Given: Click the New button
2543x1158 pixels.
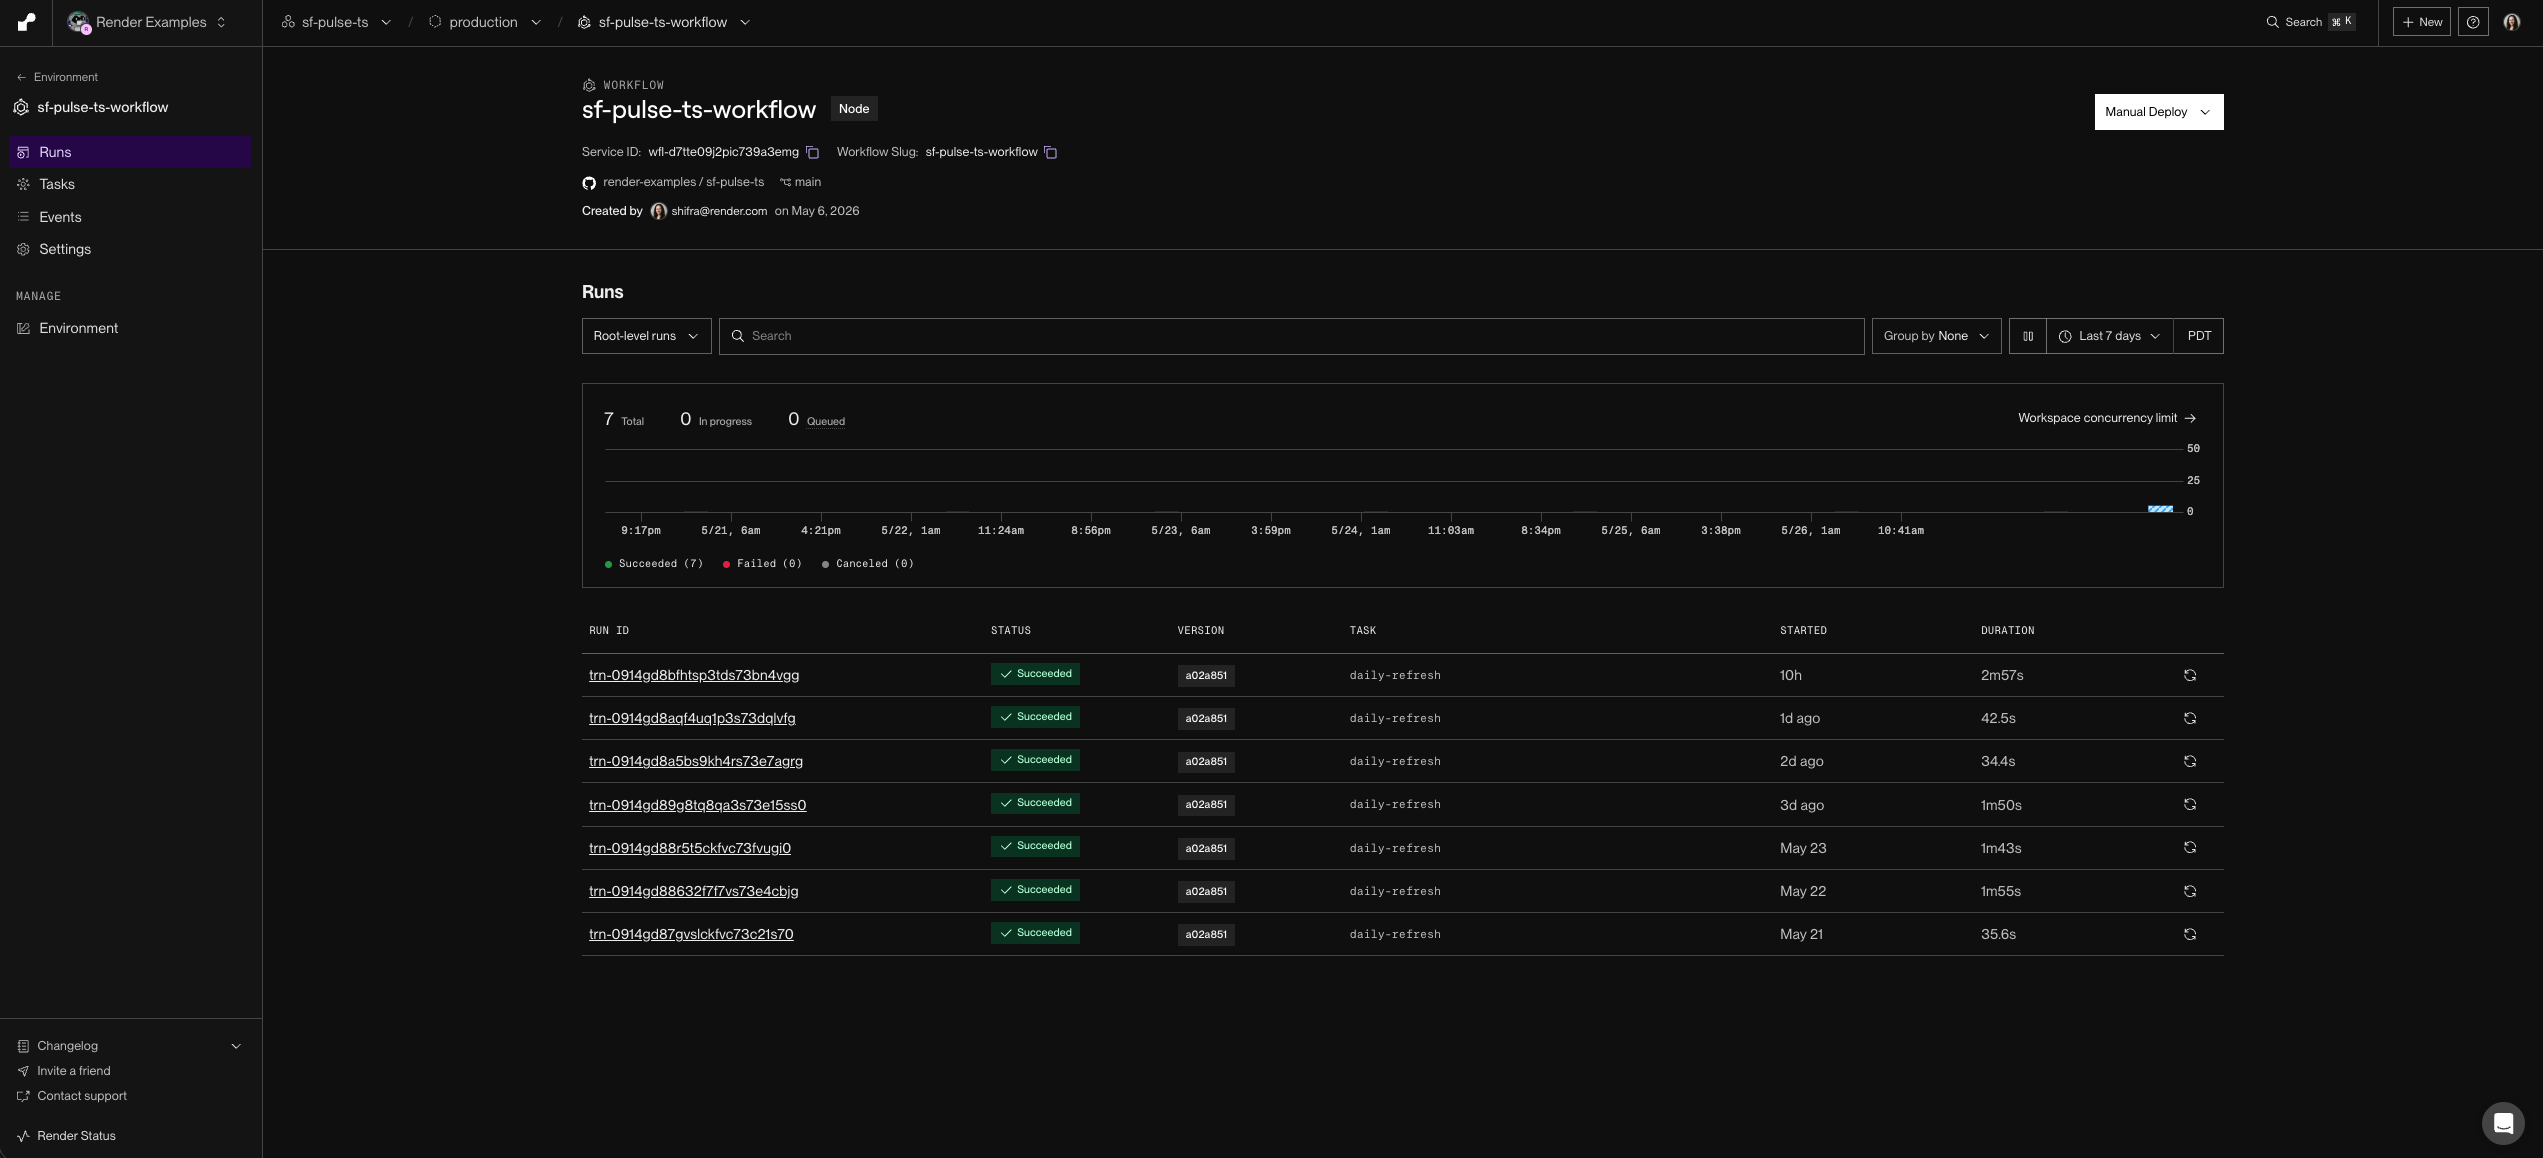Looking at the screenshot, I should 2421,22.
